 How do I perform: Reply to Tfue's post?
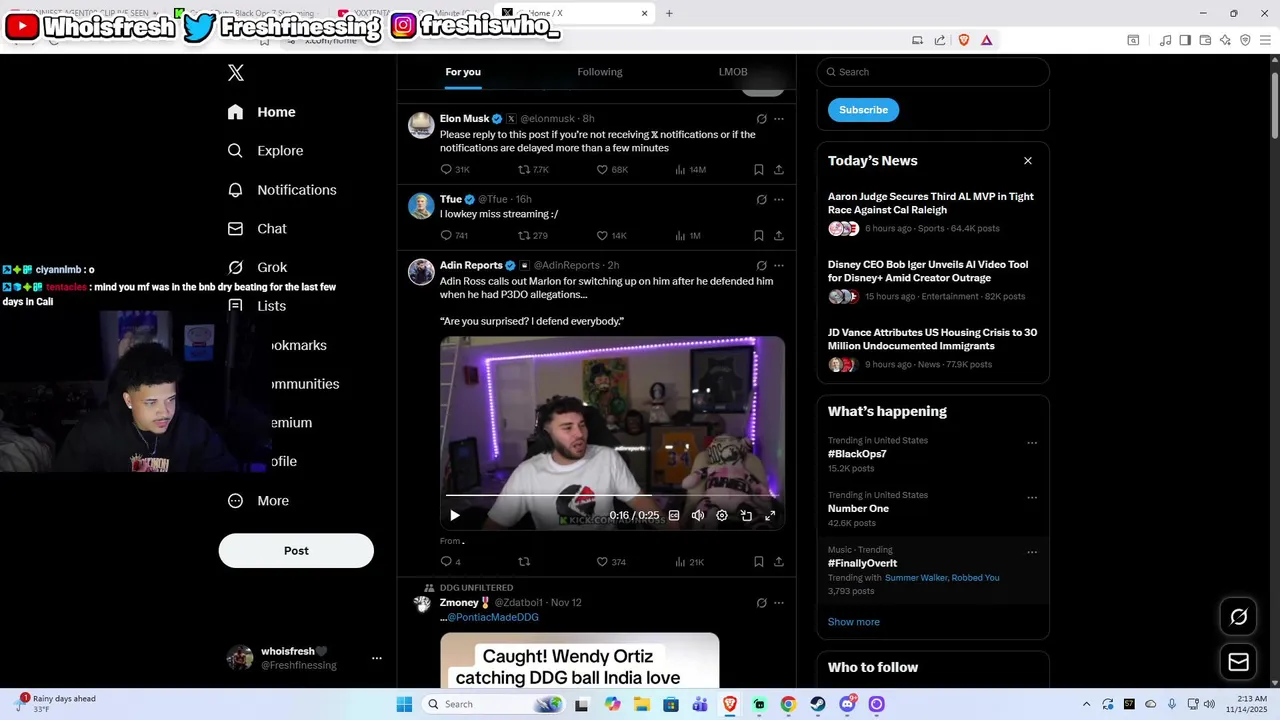[x=446, y=236]
